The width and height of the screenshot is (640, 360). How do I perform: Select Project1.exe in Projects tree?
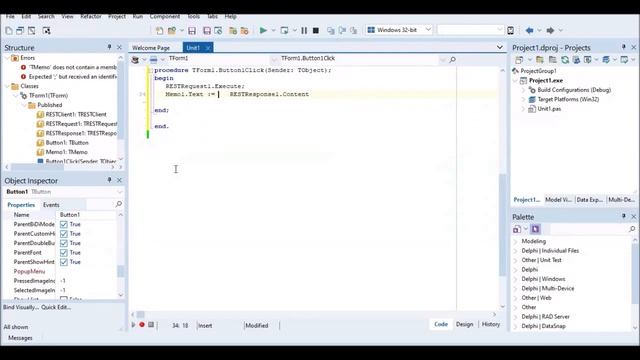[x=546, y=80]
